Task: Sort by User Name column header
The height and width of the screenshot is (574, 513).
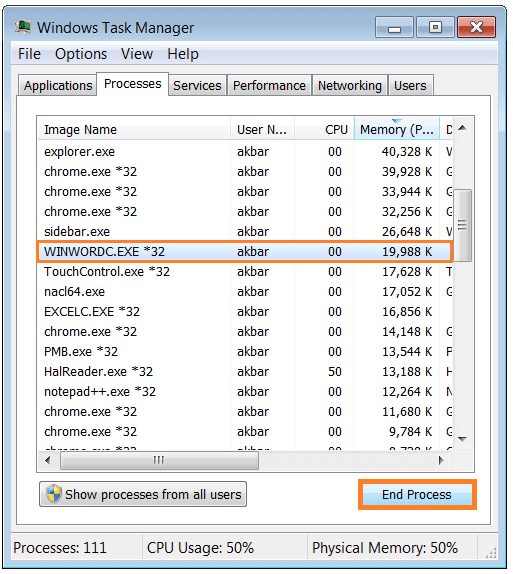Action: coord(262,129)
